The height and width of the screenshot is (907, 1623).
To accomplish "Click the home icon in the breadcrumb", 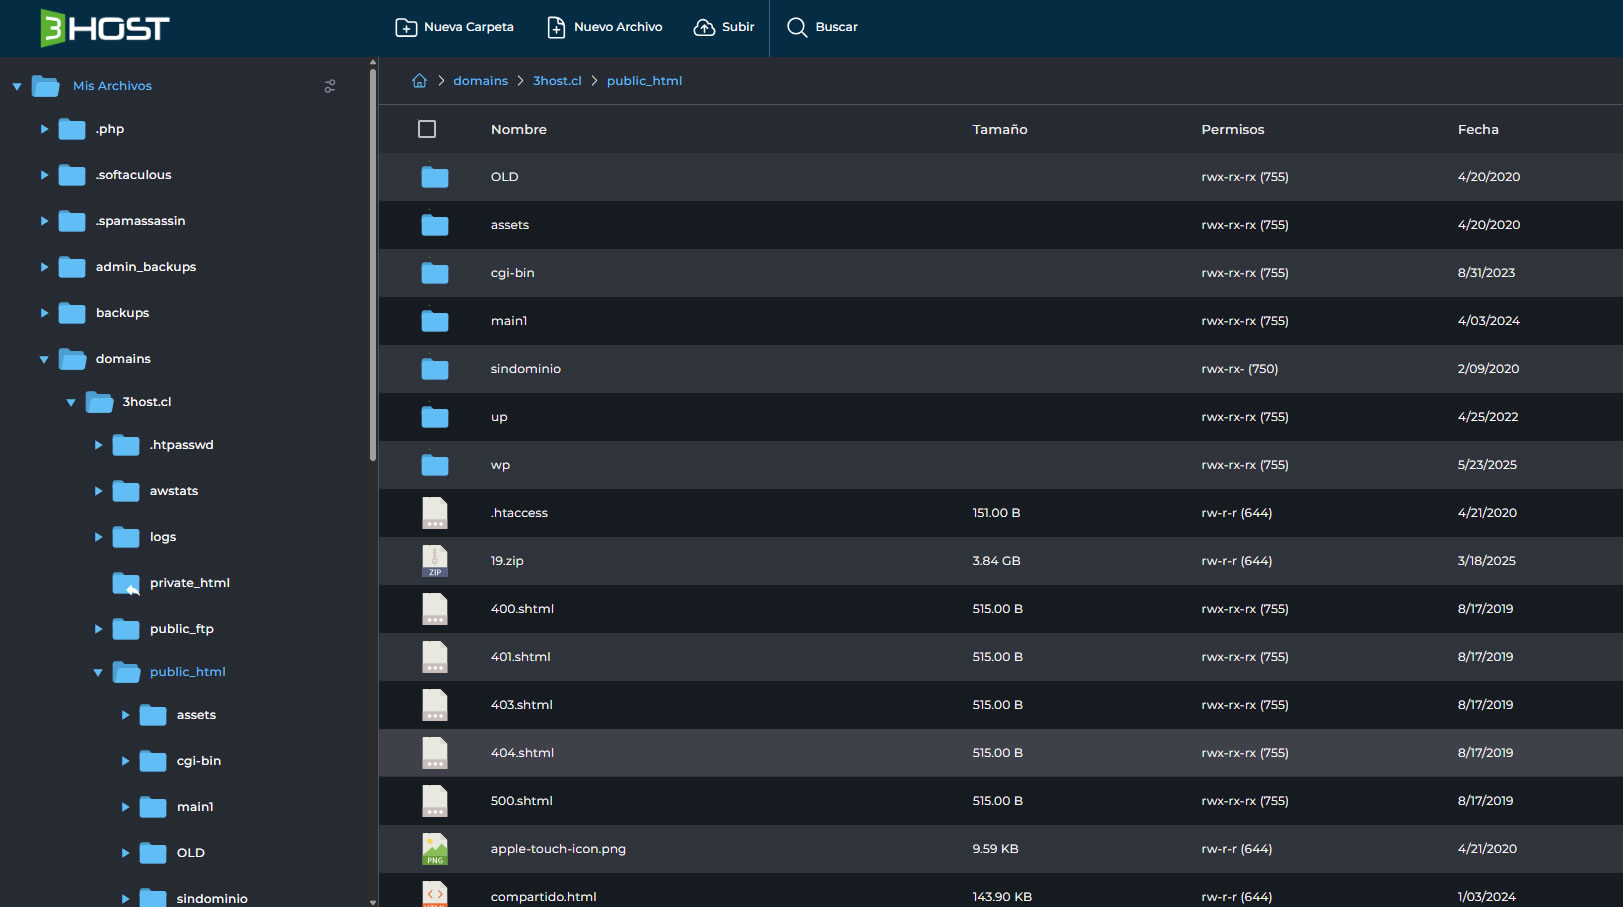I will coord(419,80).
